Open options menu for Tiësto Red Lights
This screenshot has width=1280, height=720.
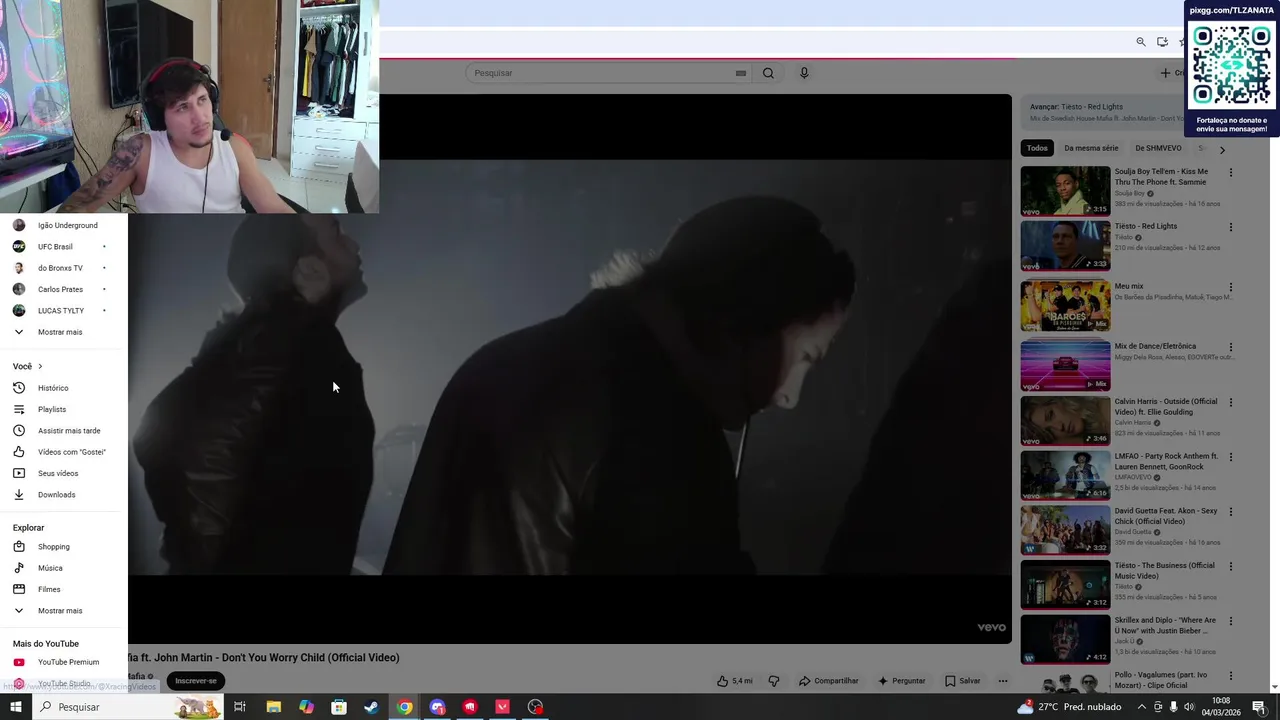pyautogui.click(x=1231, y=227)
